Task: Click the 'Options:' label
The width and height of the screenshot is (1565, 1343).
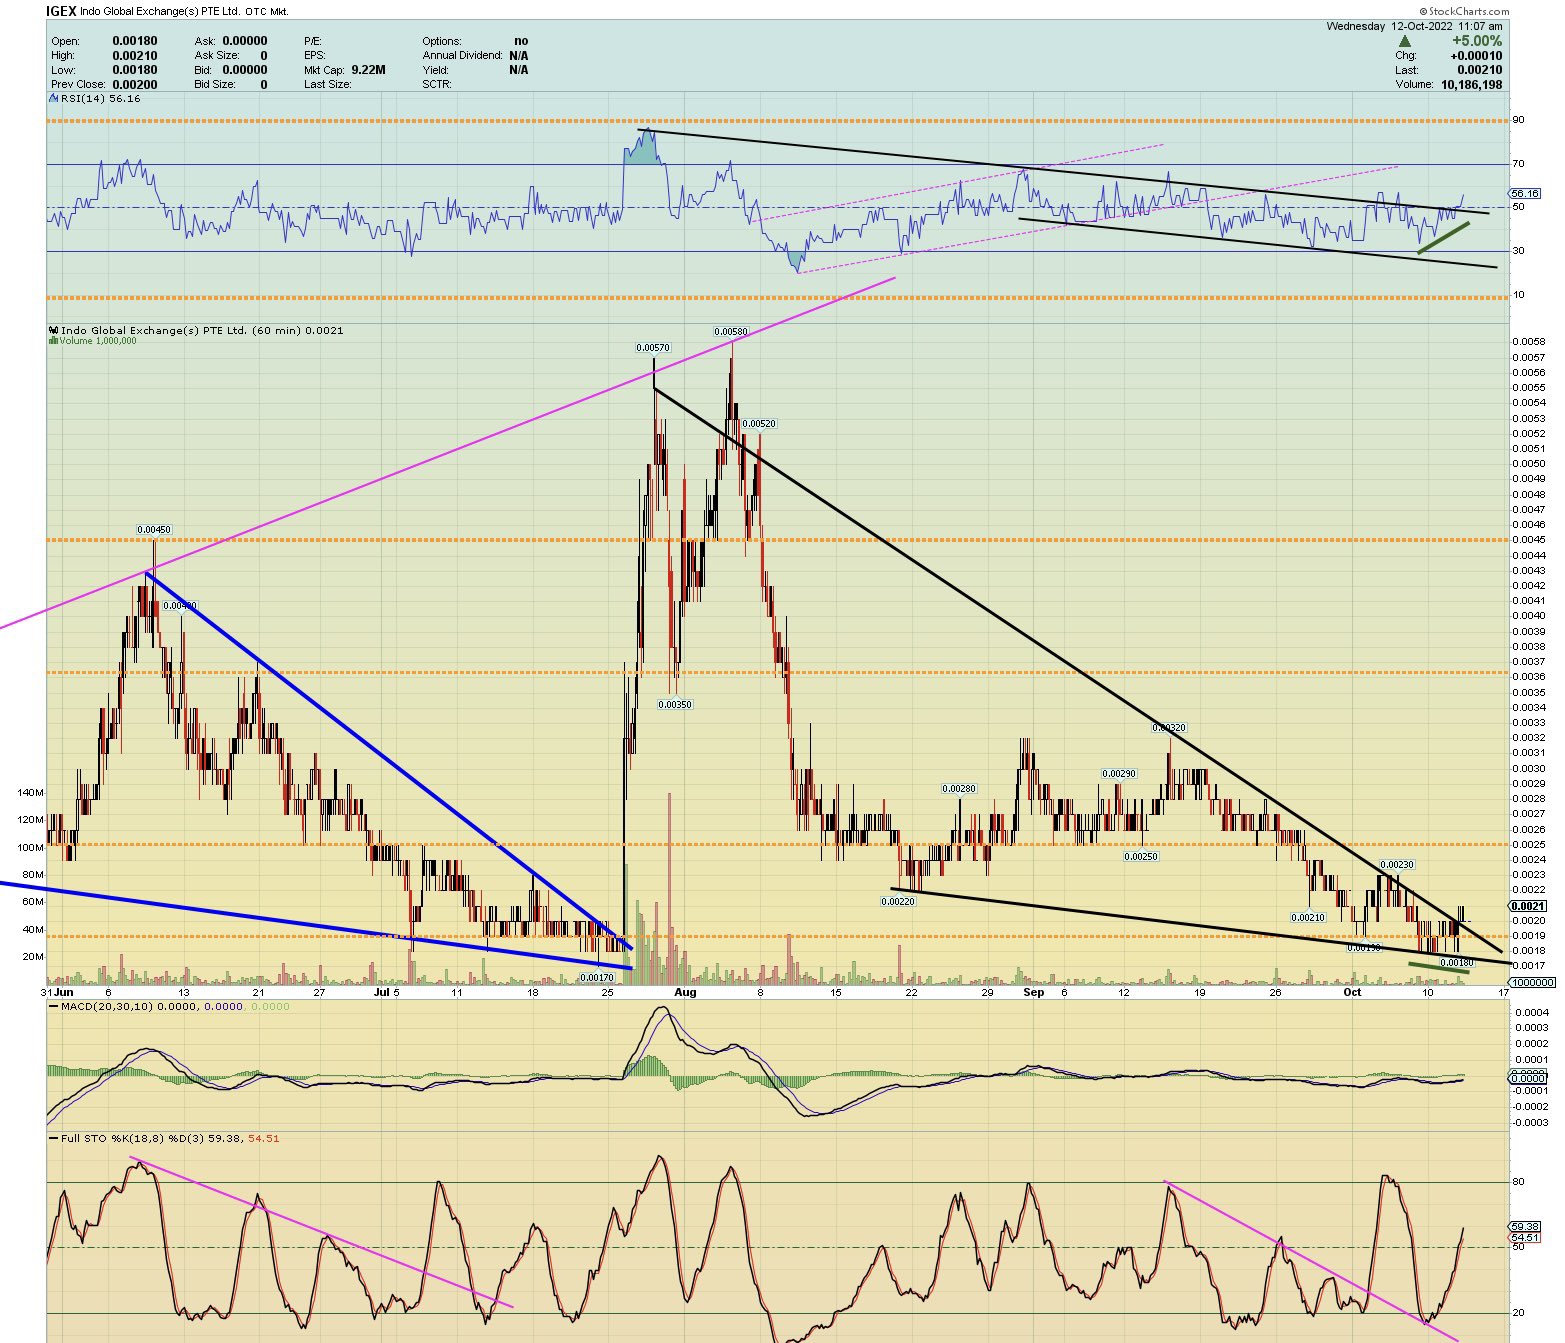Action: [442, 41]
